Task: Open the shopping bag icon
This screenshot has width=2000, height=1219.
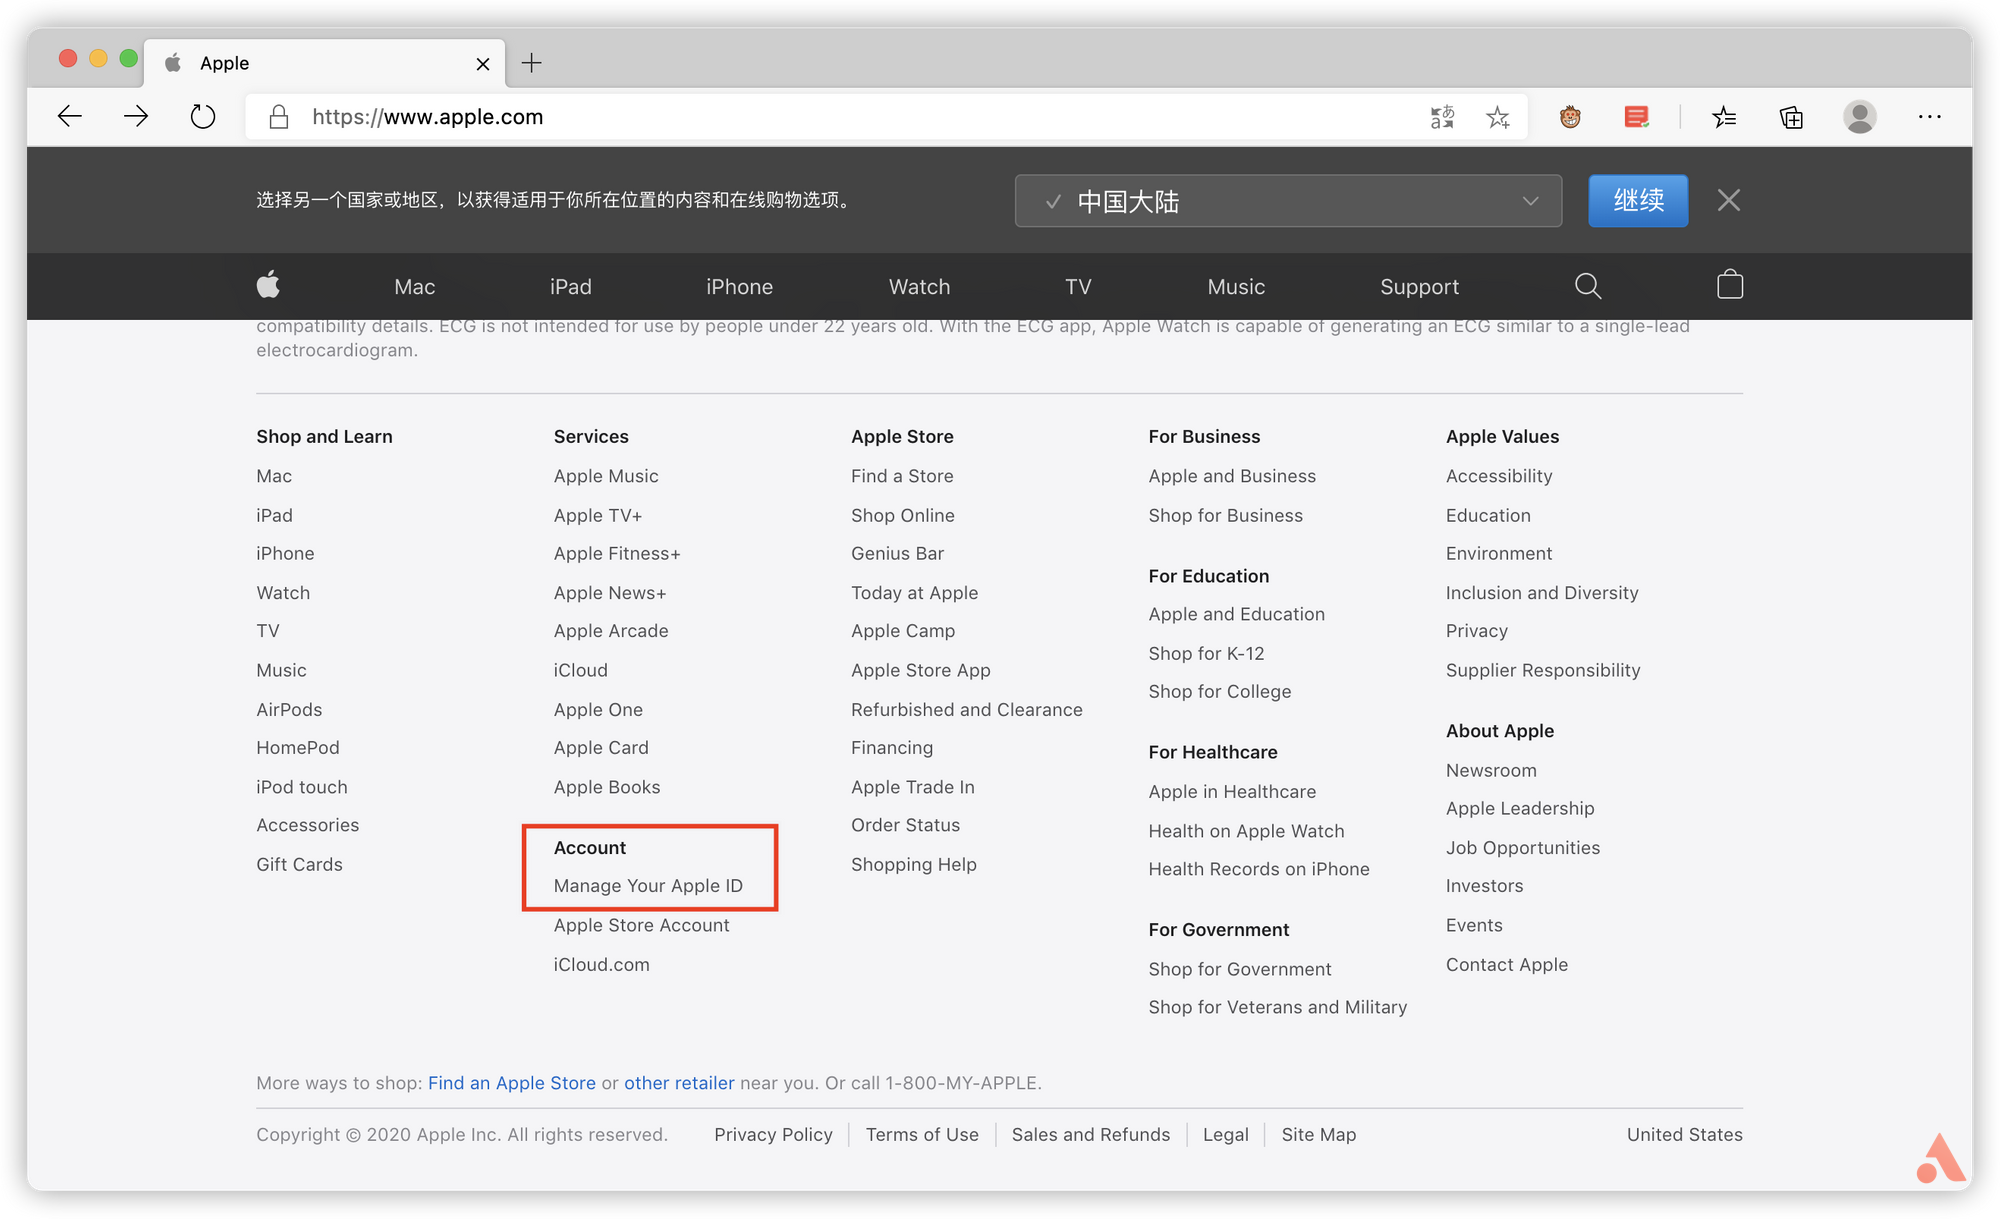Action: (x=1729, y=285)
